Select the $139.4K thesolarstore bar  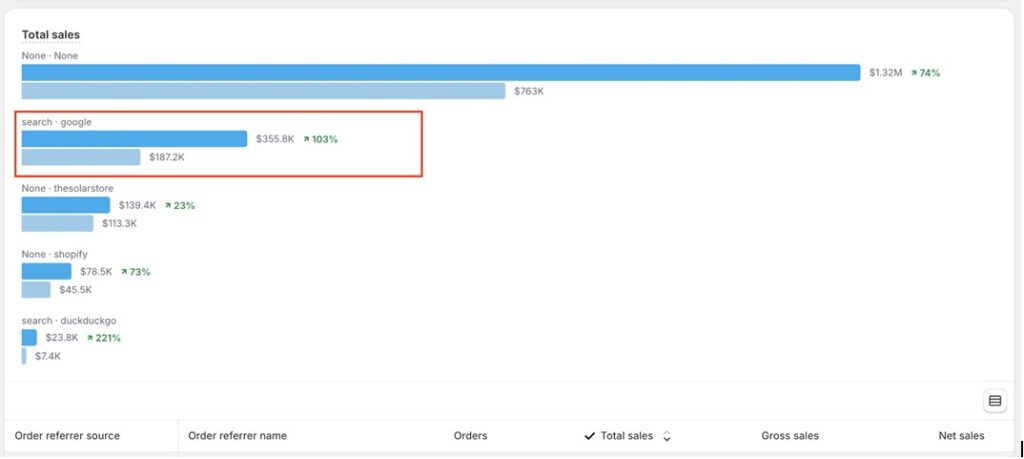coord(66,205)
